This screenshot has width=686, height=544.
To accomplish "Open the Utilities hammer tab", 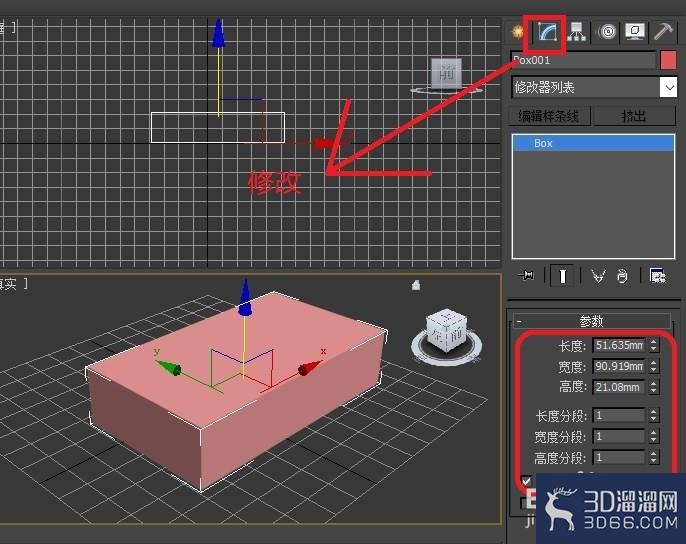I will 663,32.
